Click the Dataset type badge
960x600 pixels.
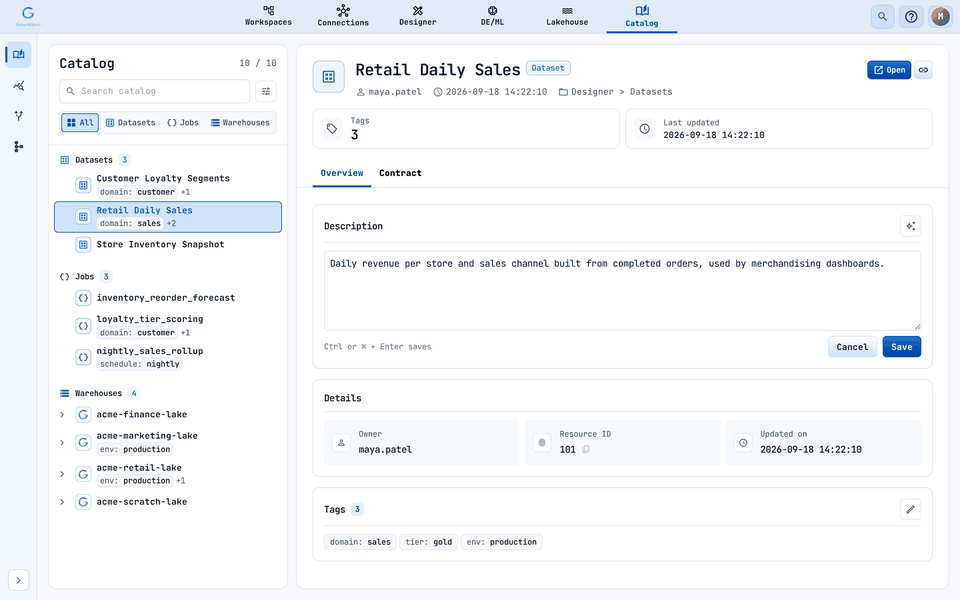548,68
